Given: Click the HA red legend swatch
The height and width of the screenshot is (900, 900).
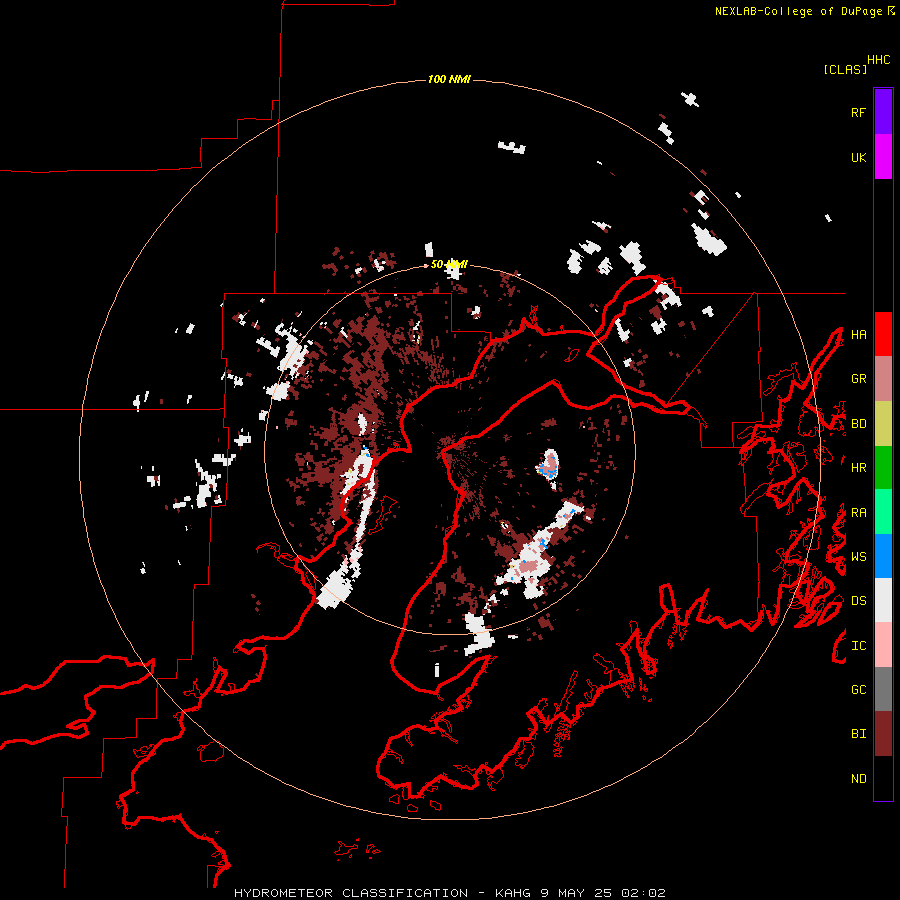Looking at the screenshot, I should pyautogui.click(x=883, y=334).
